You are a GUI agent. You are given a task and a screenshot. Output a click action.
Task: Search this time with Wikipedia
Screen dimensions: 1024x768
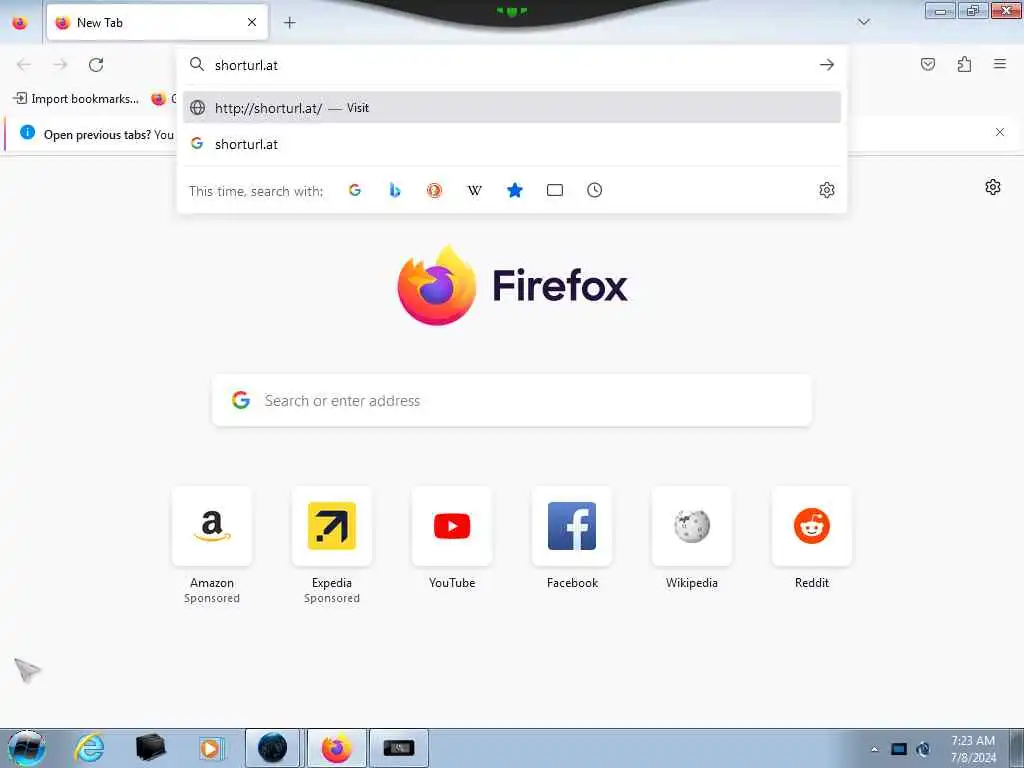click(475, 190)
